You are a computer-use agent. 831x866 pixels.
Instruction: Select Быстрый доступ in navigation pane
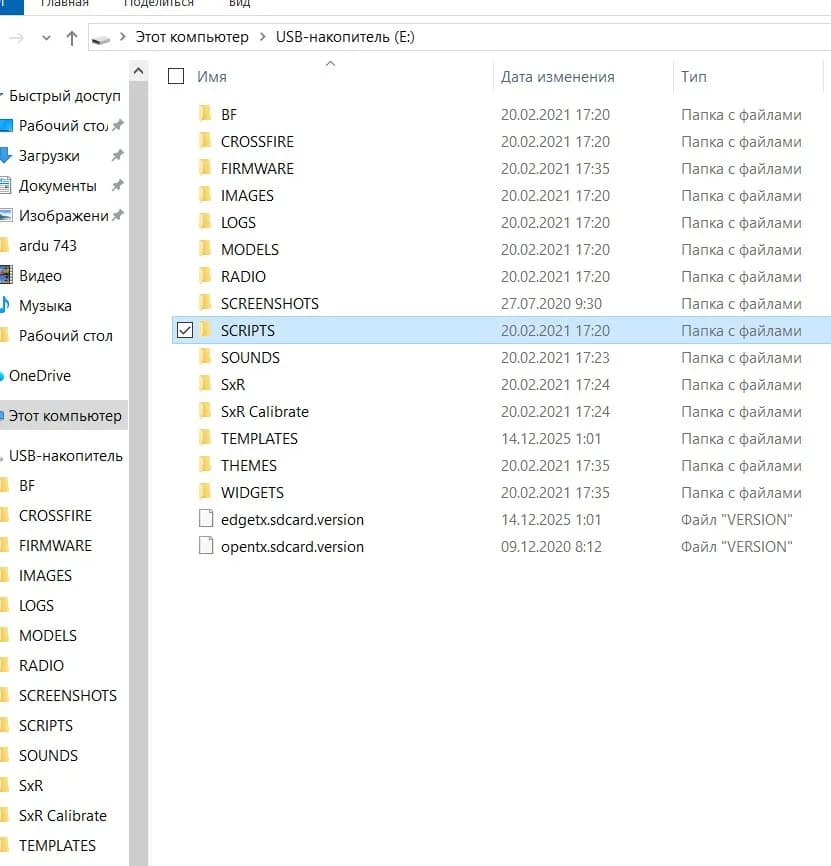coord(65,96)
